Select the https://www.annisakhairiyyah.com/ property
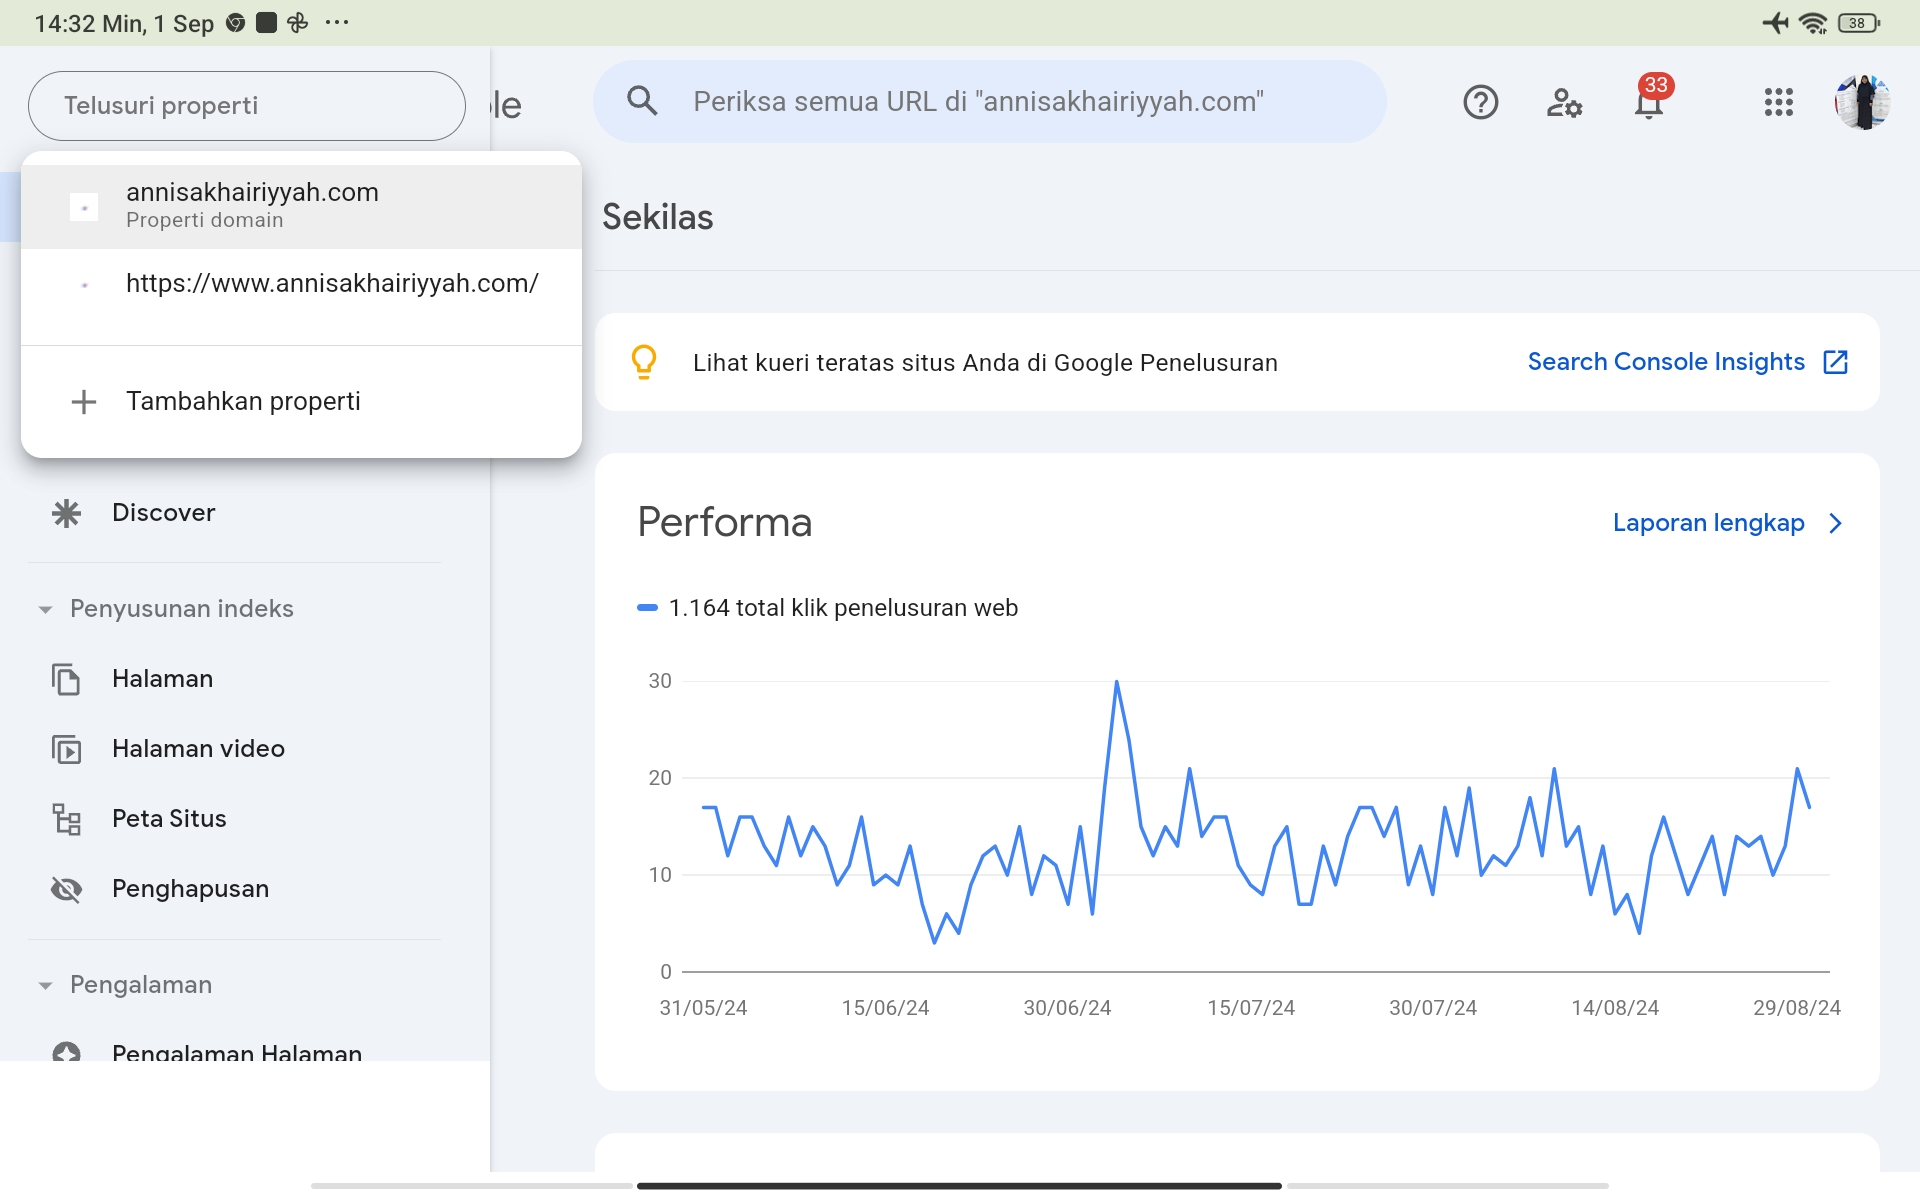This screenshot has height=1200, width=1920. click(301, 284)
